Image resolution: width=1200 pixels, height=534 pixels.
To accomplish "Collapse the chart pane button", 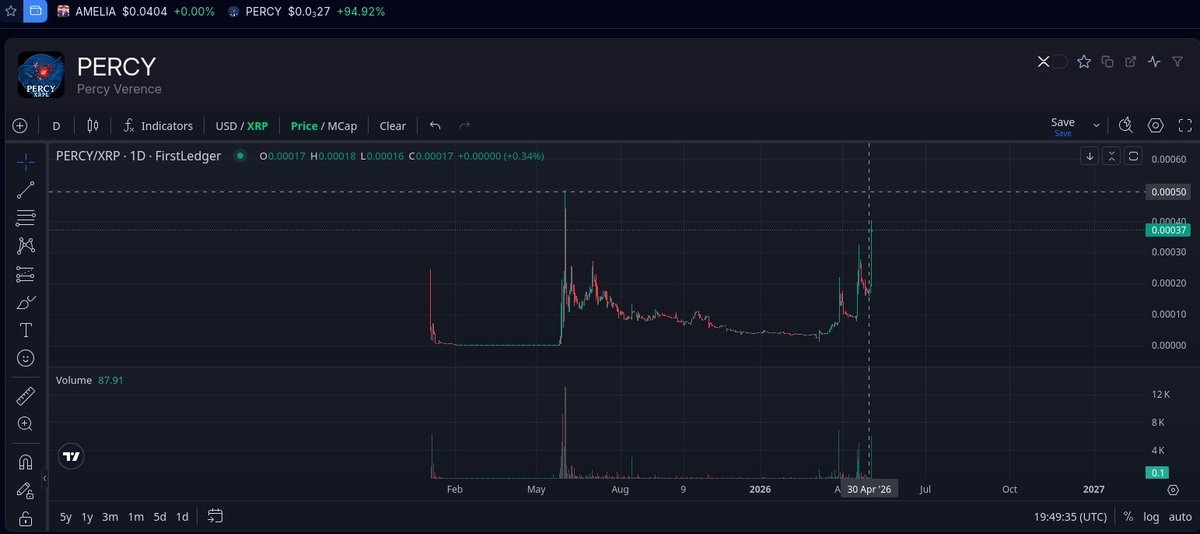I will (x=1112, y=156).
